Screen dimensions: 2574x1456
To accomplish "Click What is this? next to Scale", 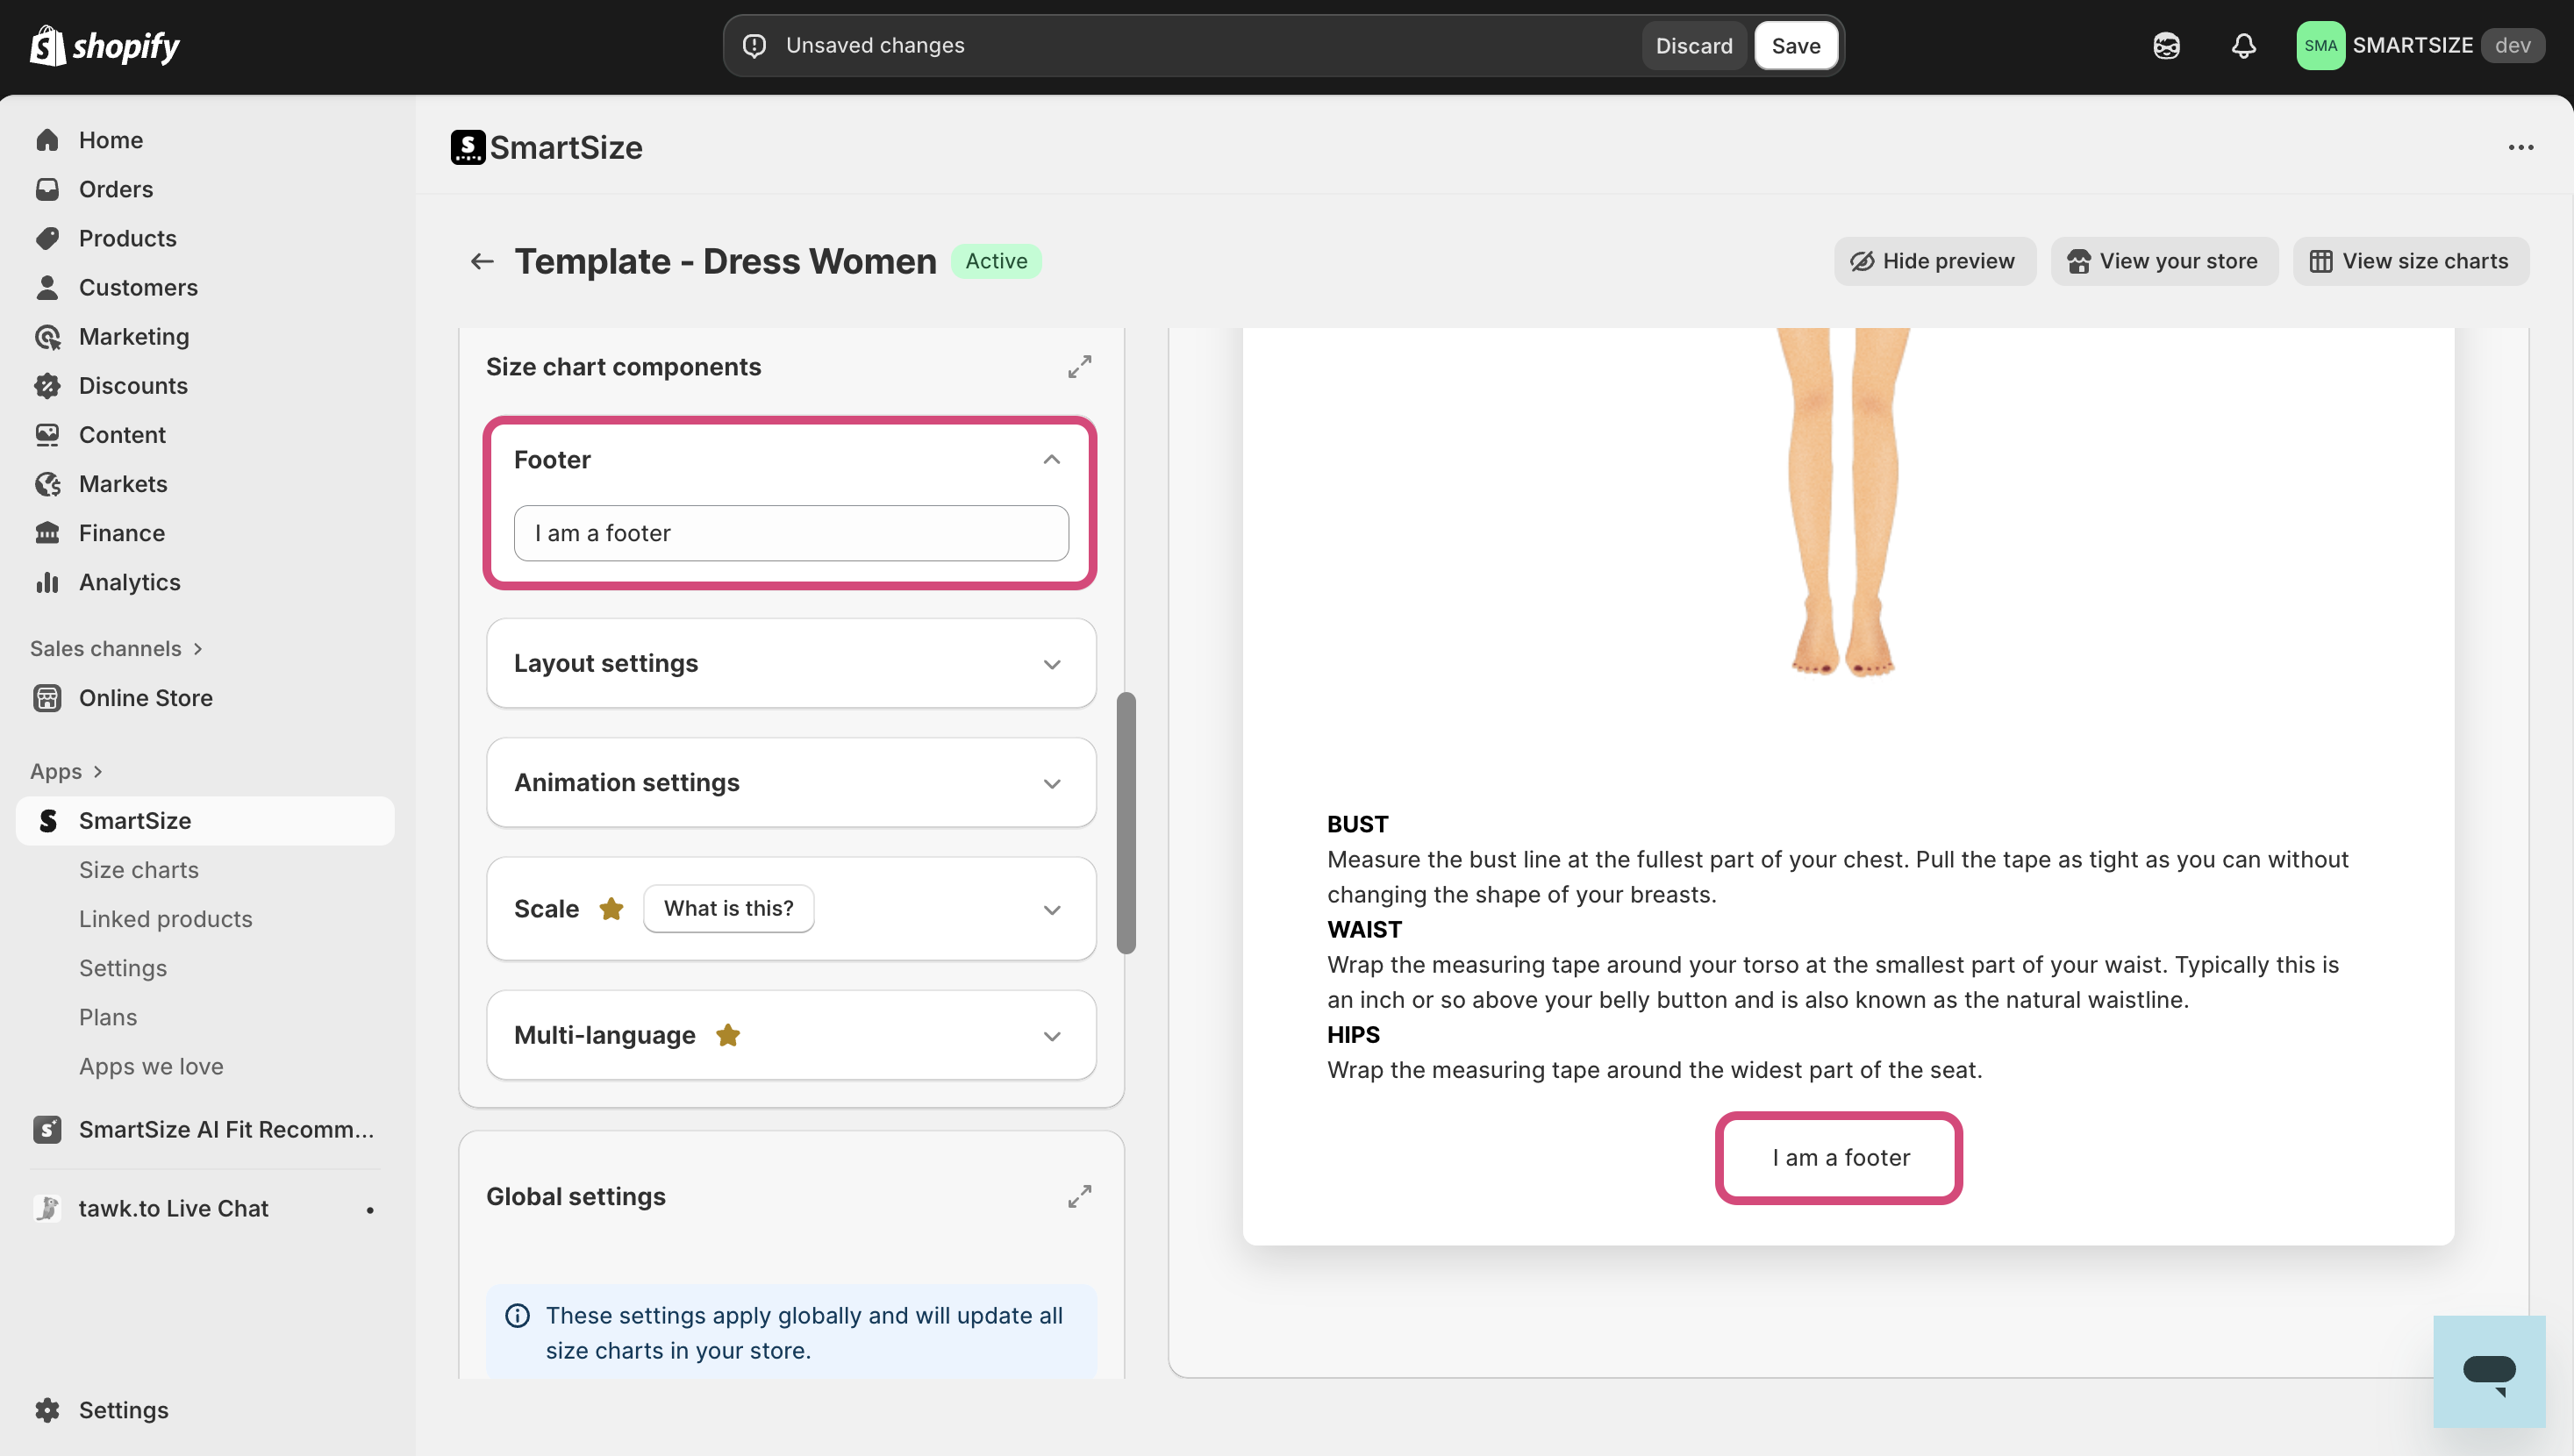I will click(x=728, y=908).
